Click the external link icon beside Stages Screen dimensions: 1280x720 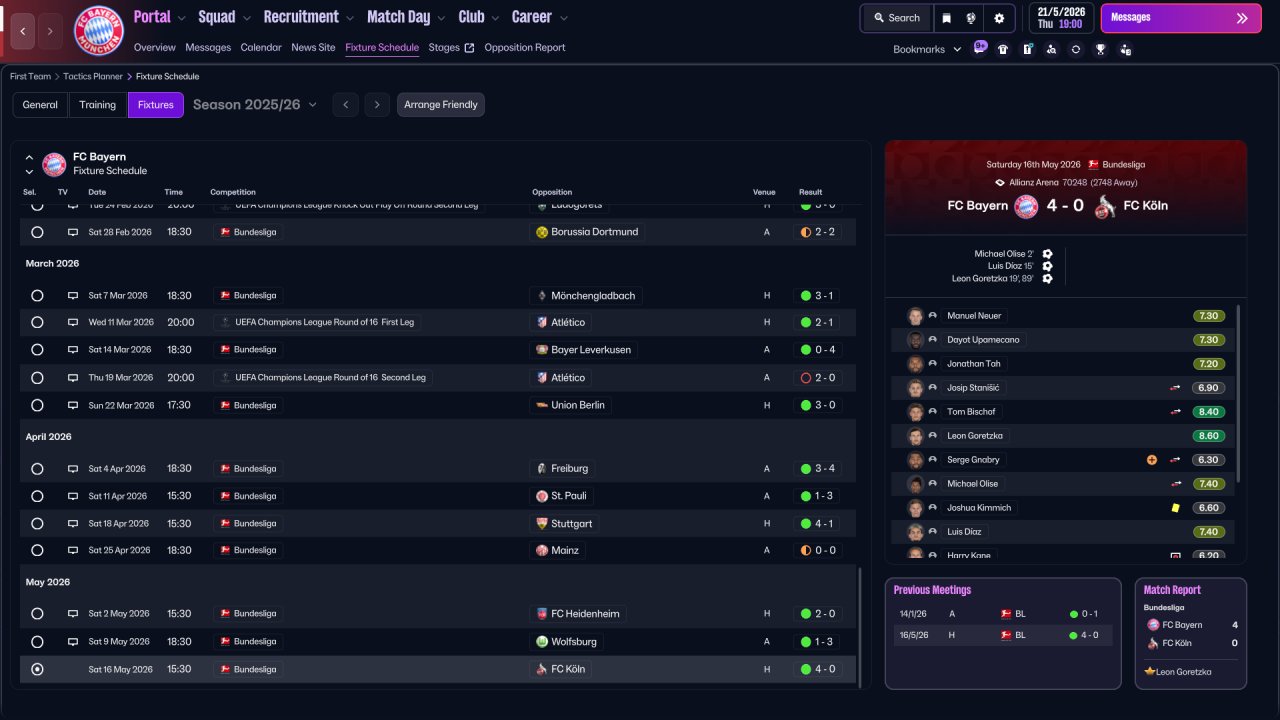(469, 48)
